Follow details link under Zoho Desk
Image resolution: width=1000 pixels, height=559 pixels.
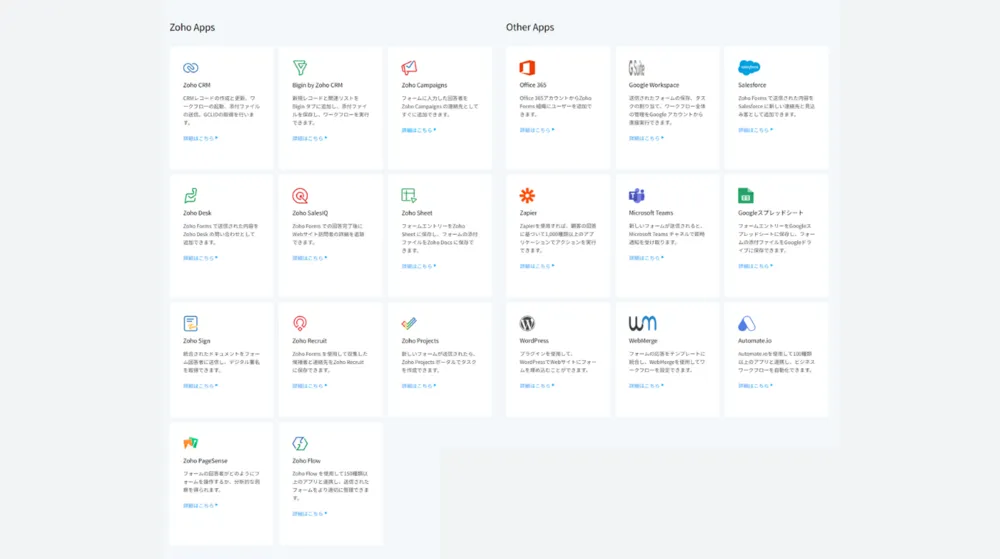tap(200, 258)
